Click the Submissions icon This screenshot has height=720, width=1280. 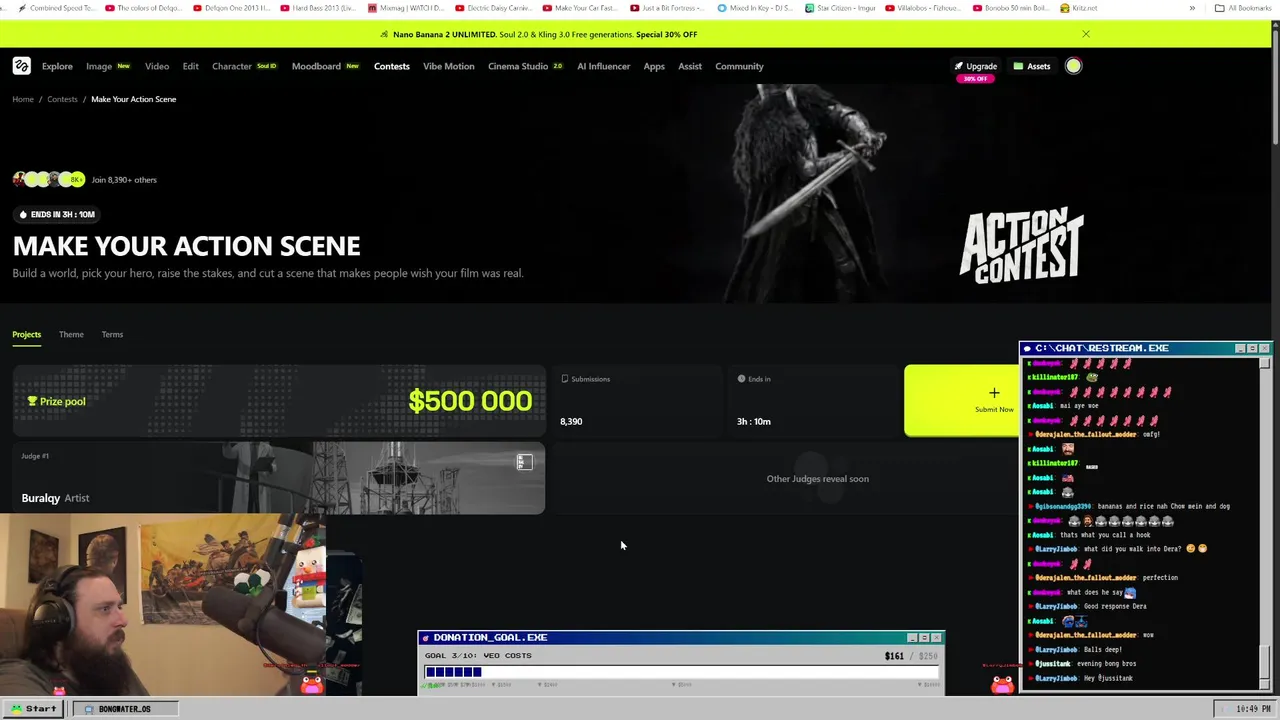[x=565, y=379]
